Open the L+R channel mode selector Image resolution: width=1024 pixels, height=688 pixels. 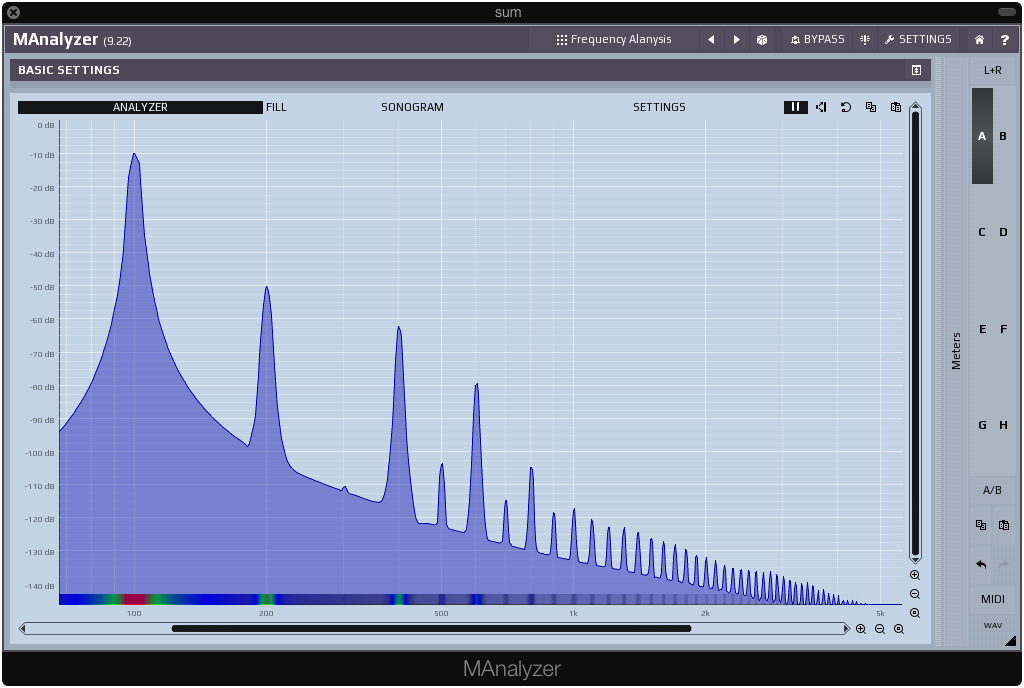993,70
